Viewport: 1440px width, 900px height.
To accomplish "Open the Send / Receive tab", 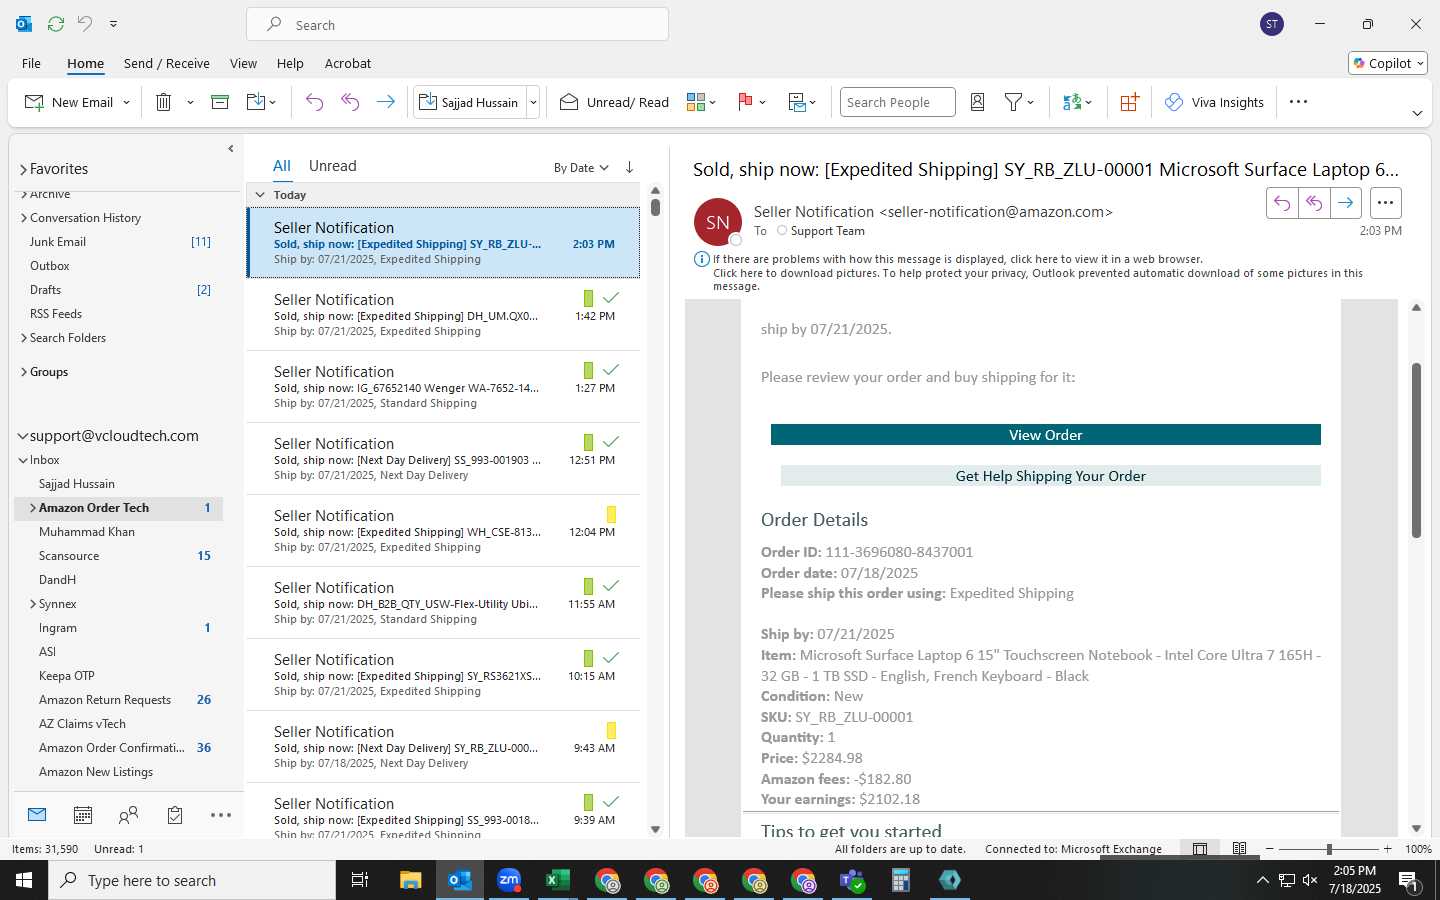I will [x=167, y=63].
